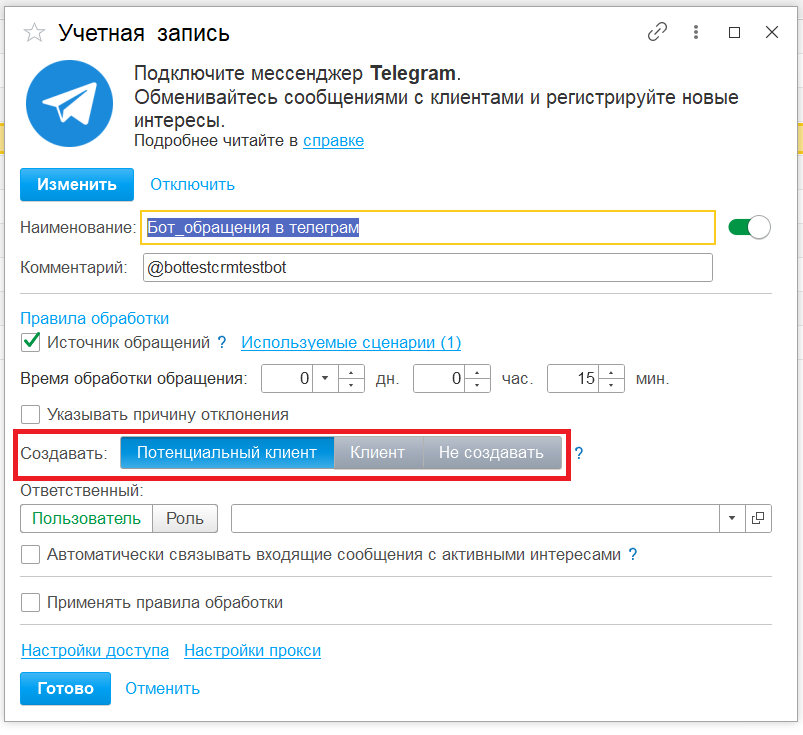The height and width of the screenshot is (735, 803).
Task: Click the Отменить link
Action: click(x=162, y=688)
